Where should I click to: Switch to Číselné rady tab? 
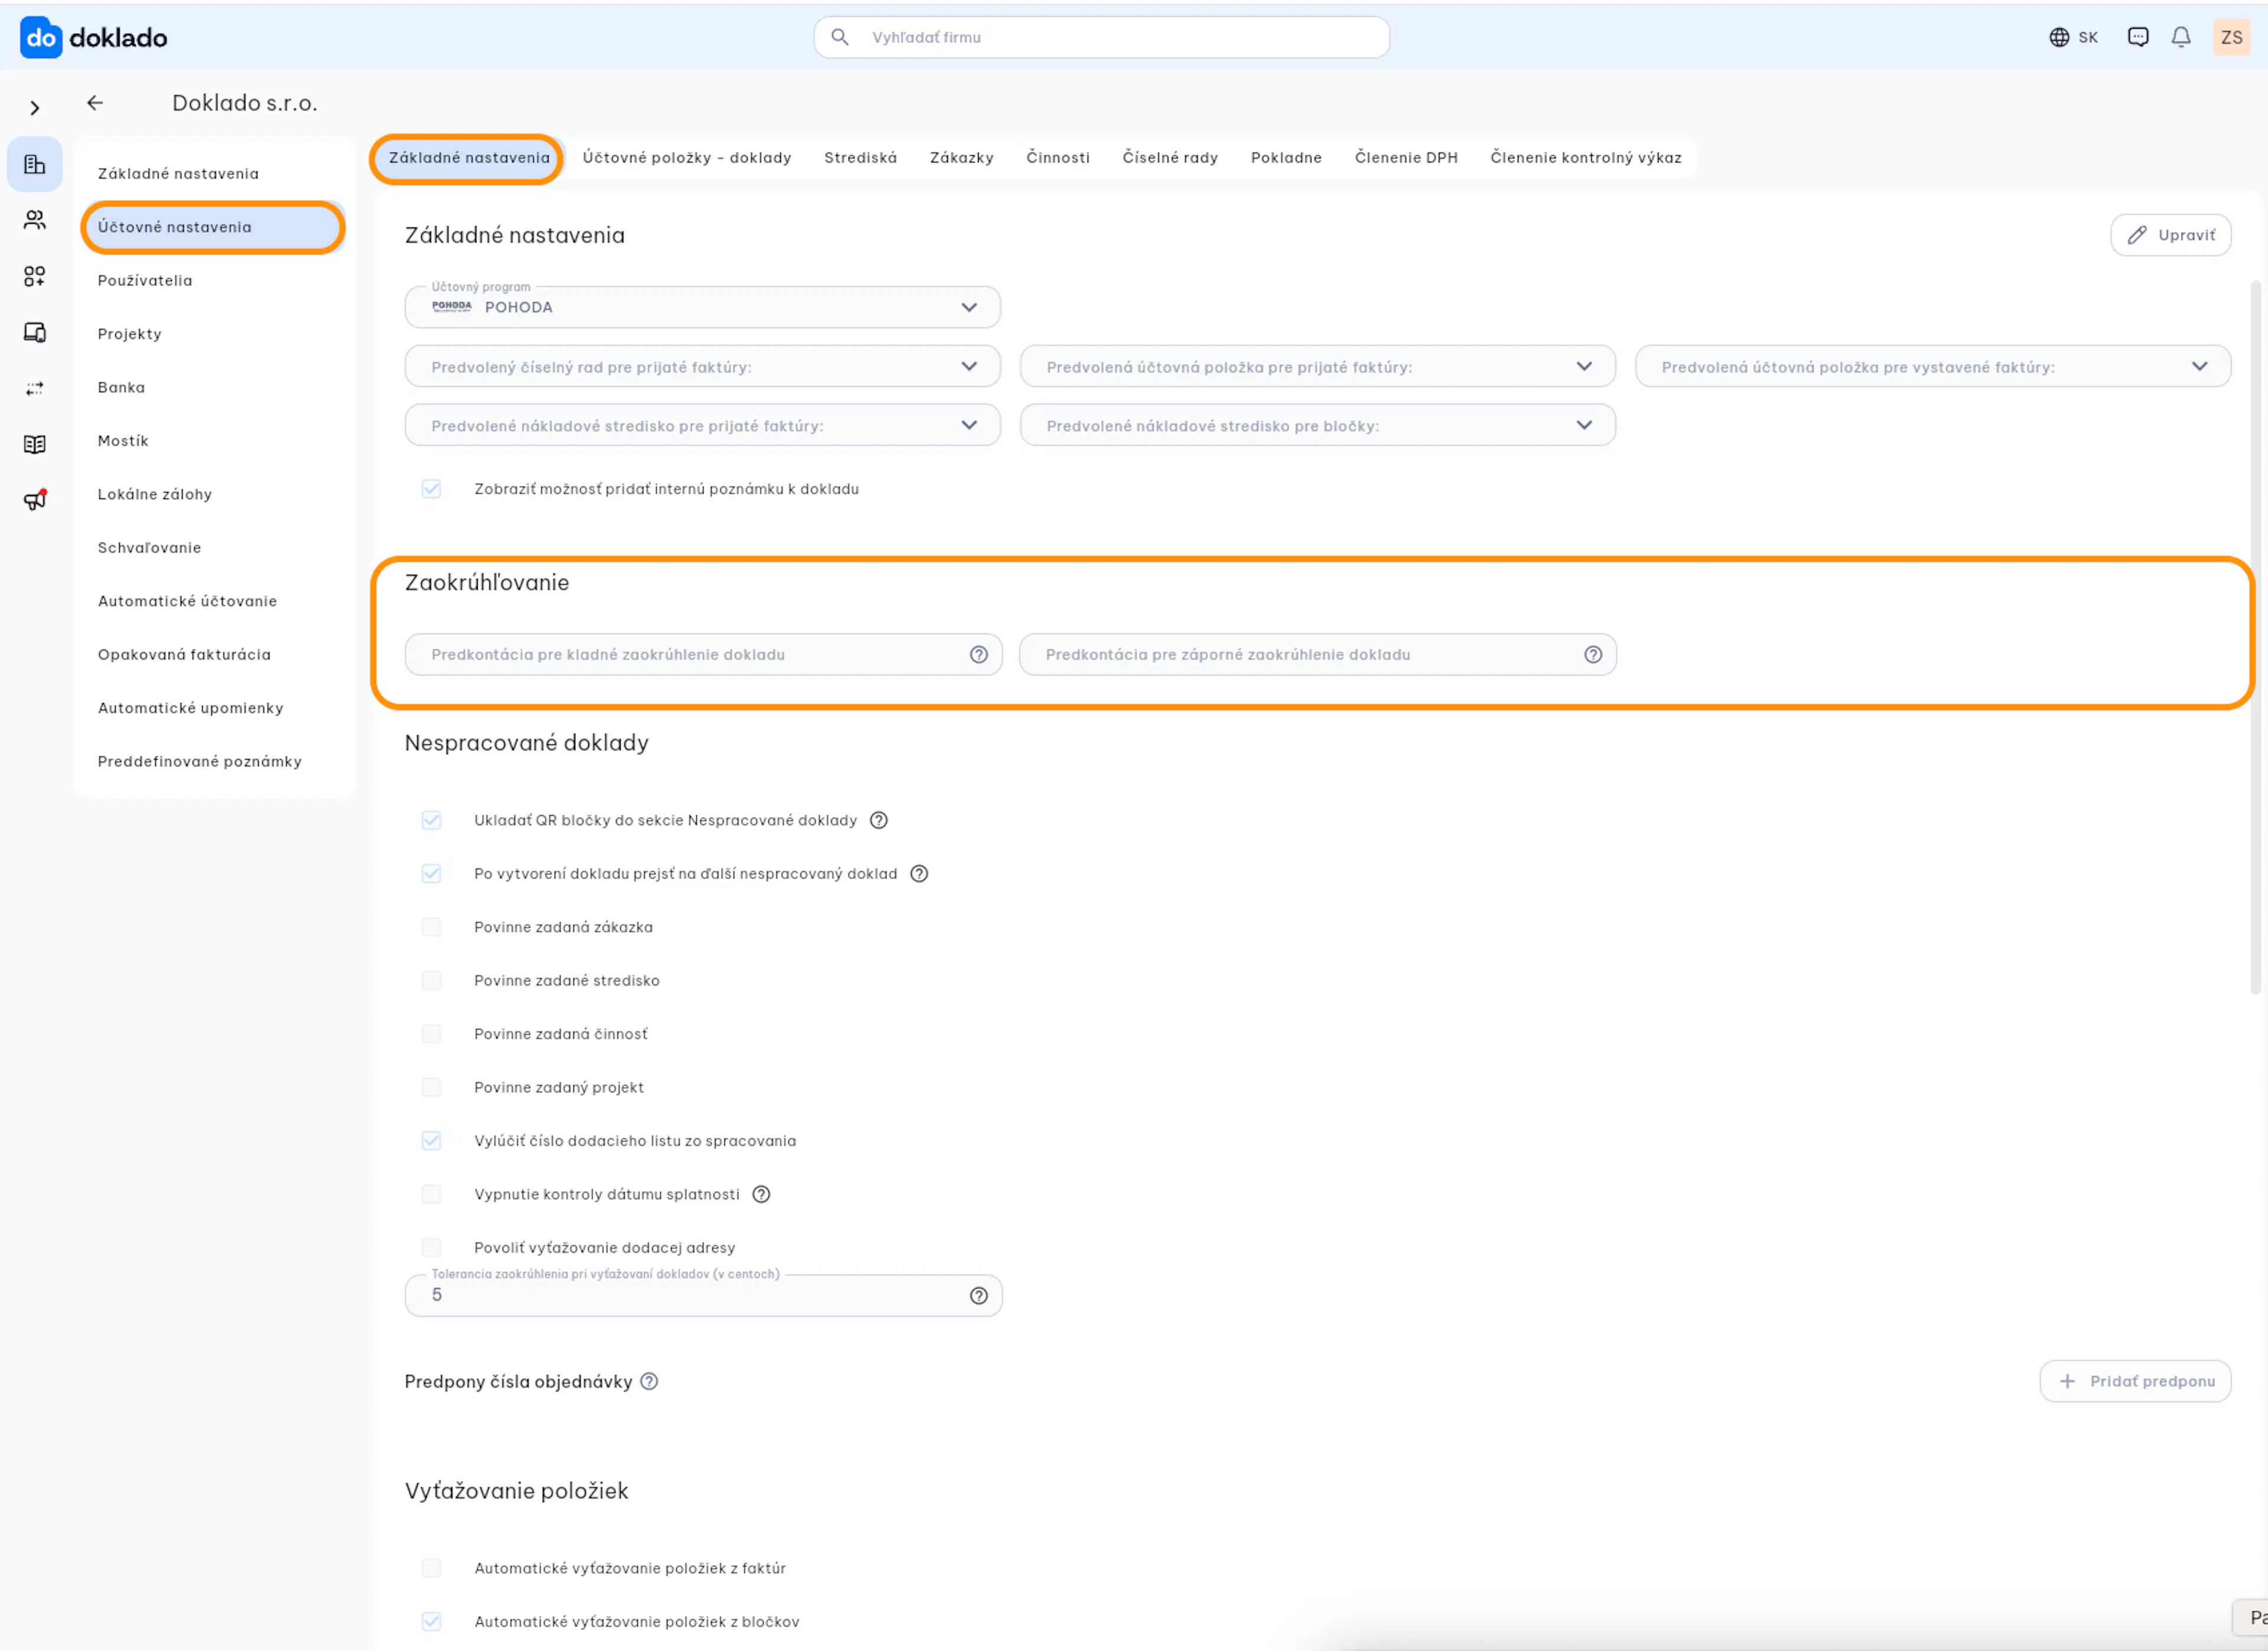click(x=1170, y=158)
